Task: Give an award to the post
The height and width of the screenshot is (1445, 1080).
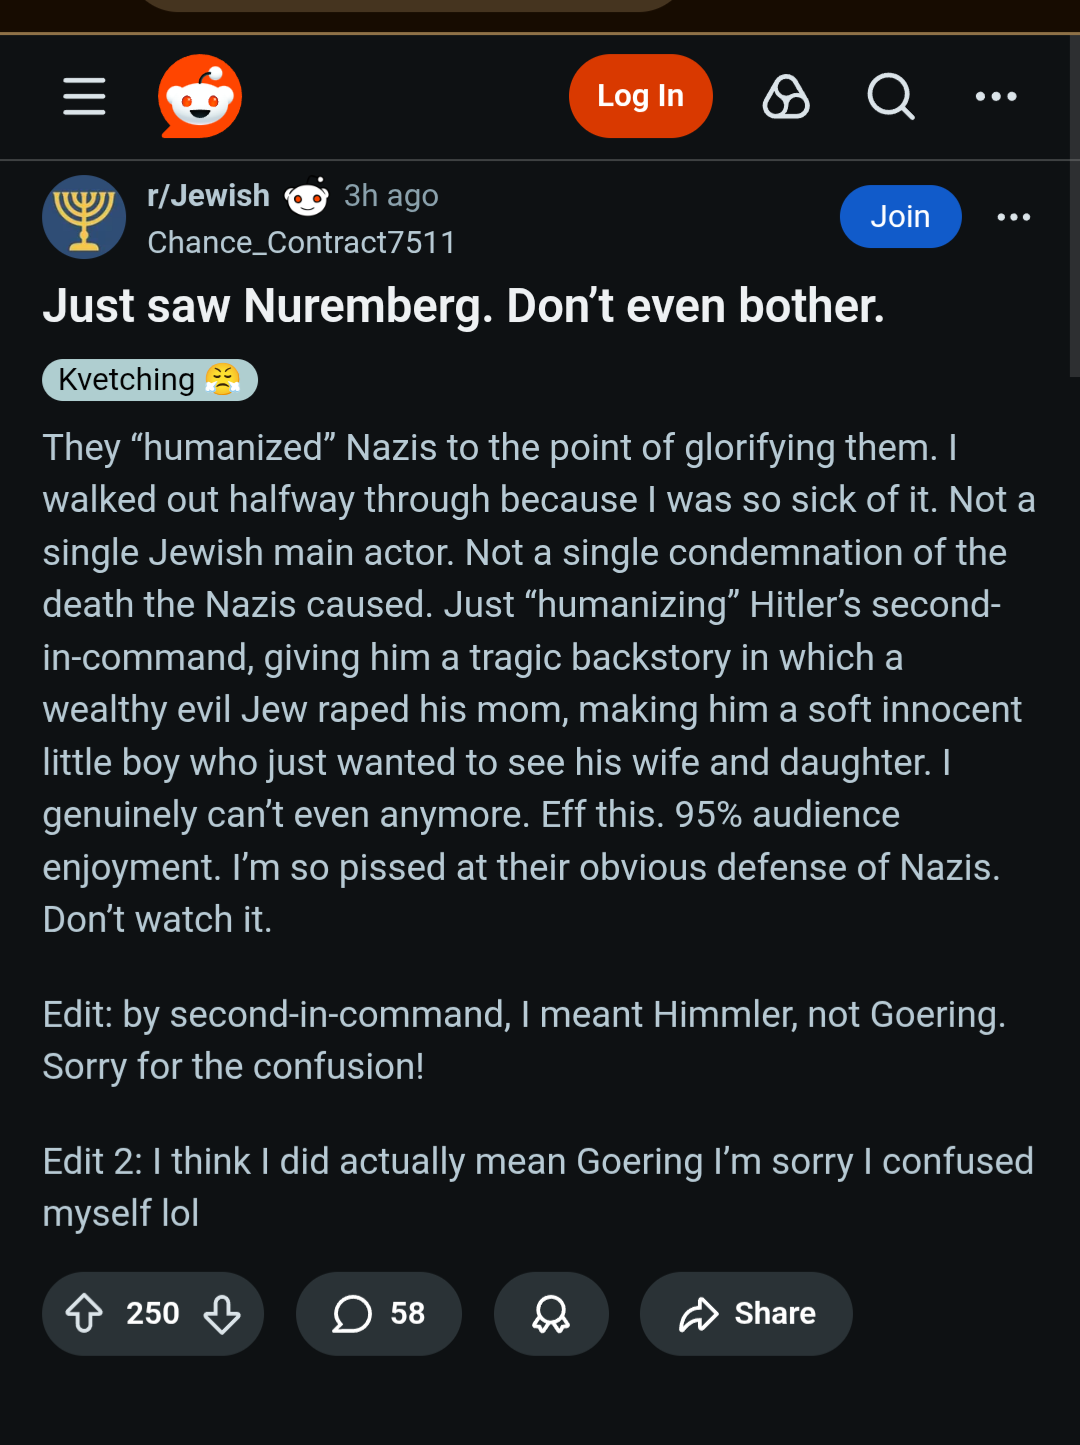Action: click(551, 1313)
